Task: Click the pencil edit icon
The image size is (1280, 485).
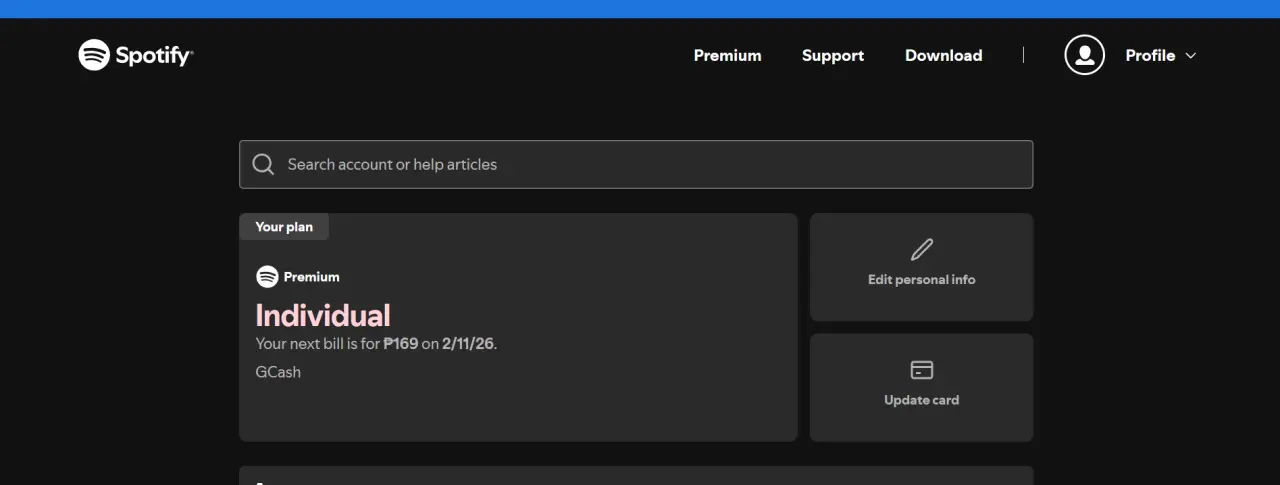Action: pos(921,249)
